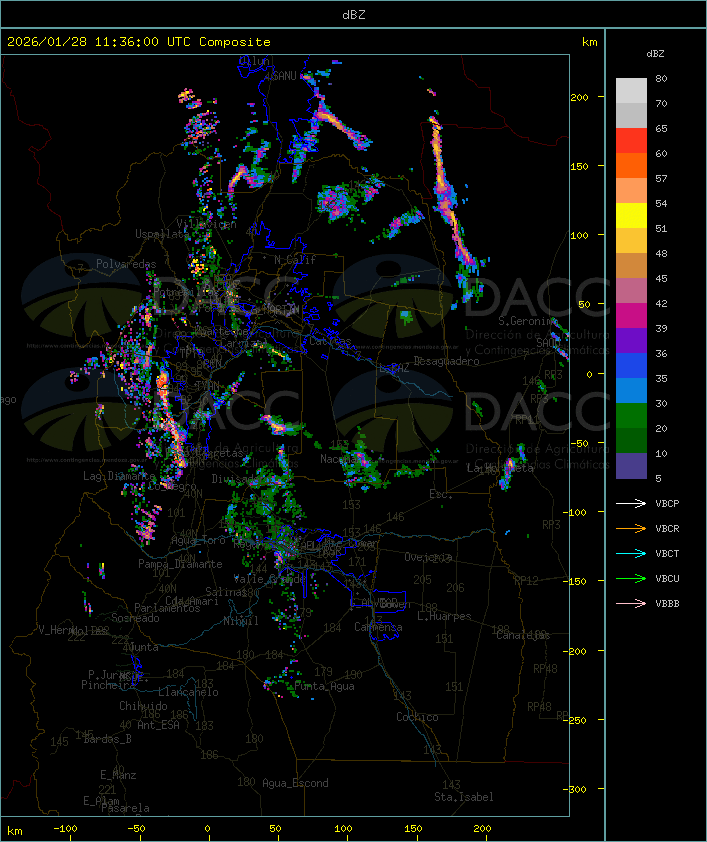
Task: Click the Chihuido place label on the map
Action: click(x=143, y=706)
